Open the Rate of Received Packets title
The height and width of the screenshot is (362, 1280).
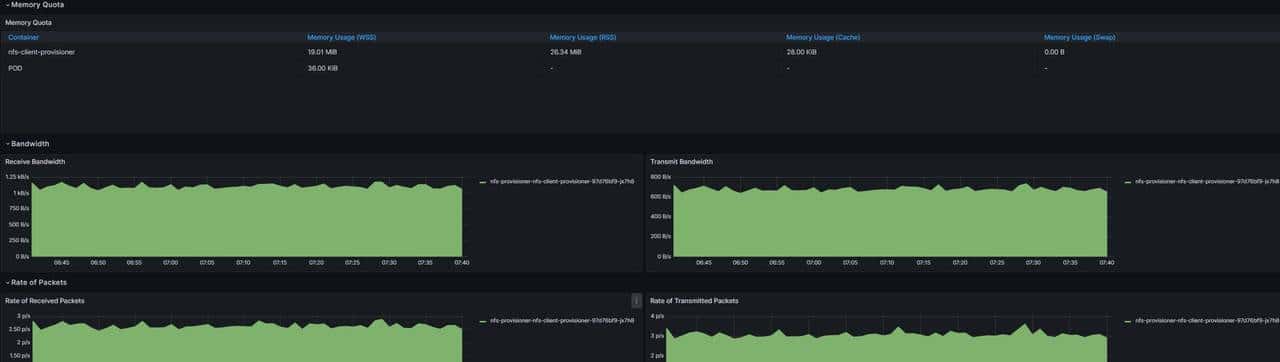pos(45,300)
